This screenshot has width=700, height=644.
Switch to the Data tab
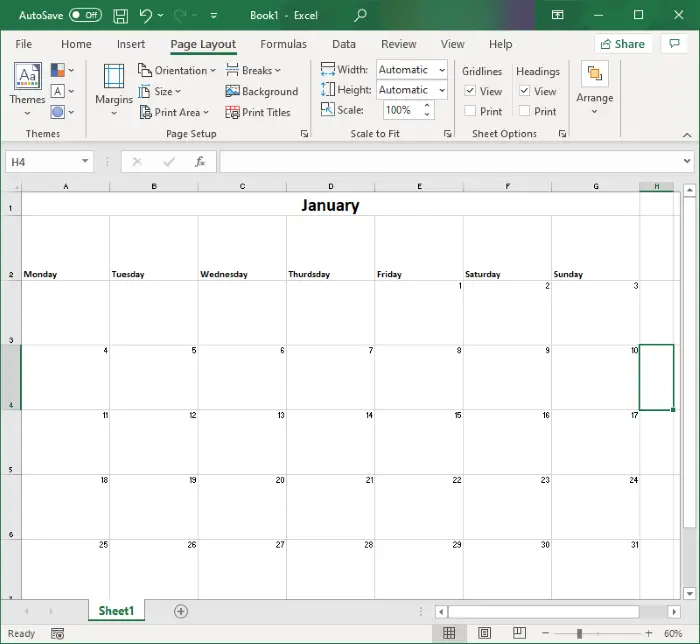coord(344,44)
